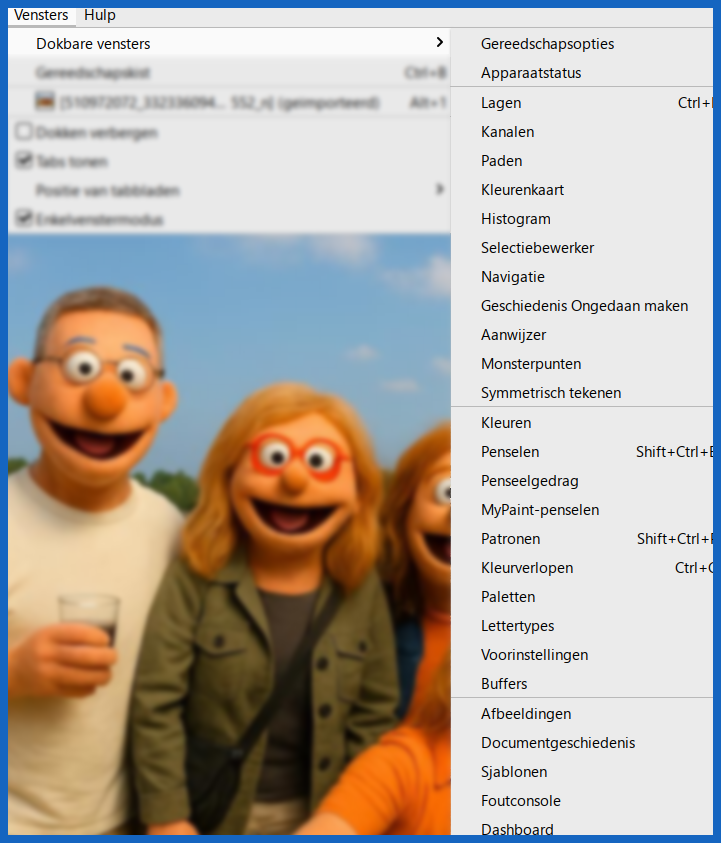Open the Afbeeldingen dialog

pos(582,714)
